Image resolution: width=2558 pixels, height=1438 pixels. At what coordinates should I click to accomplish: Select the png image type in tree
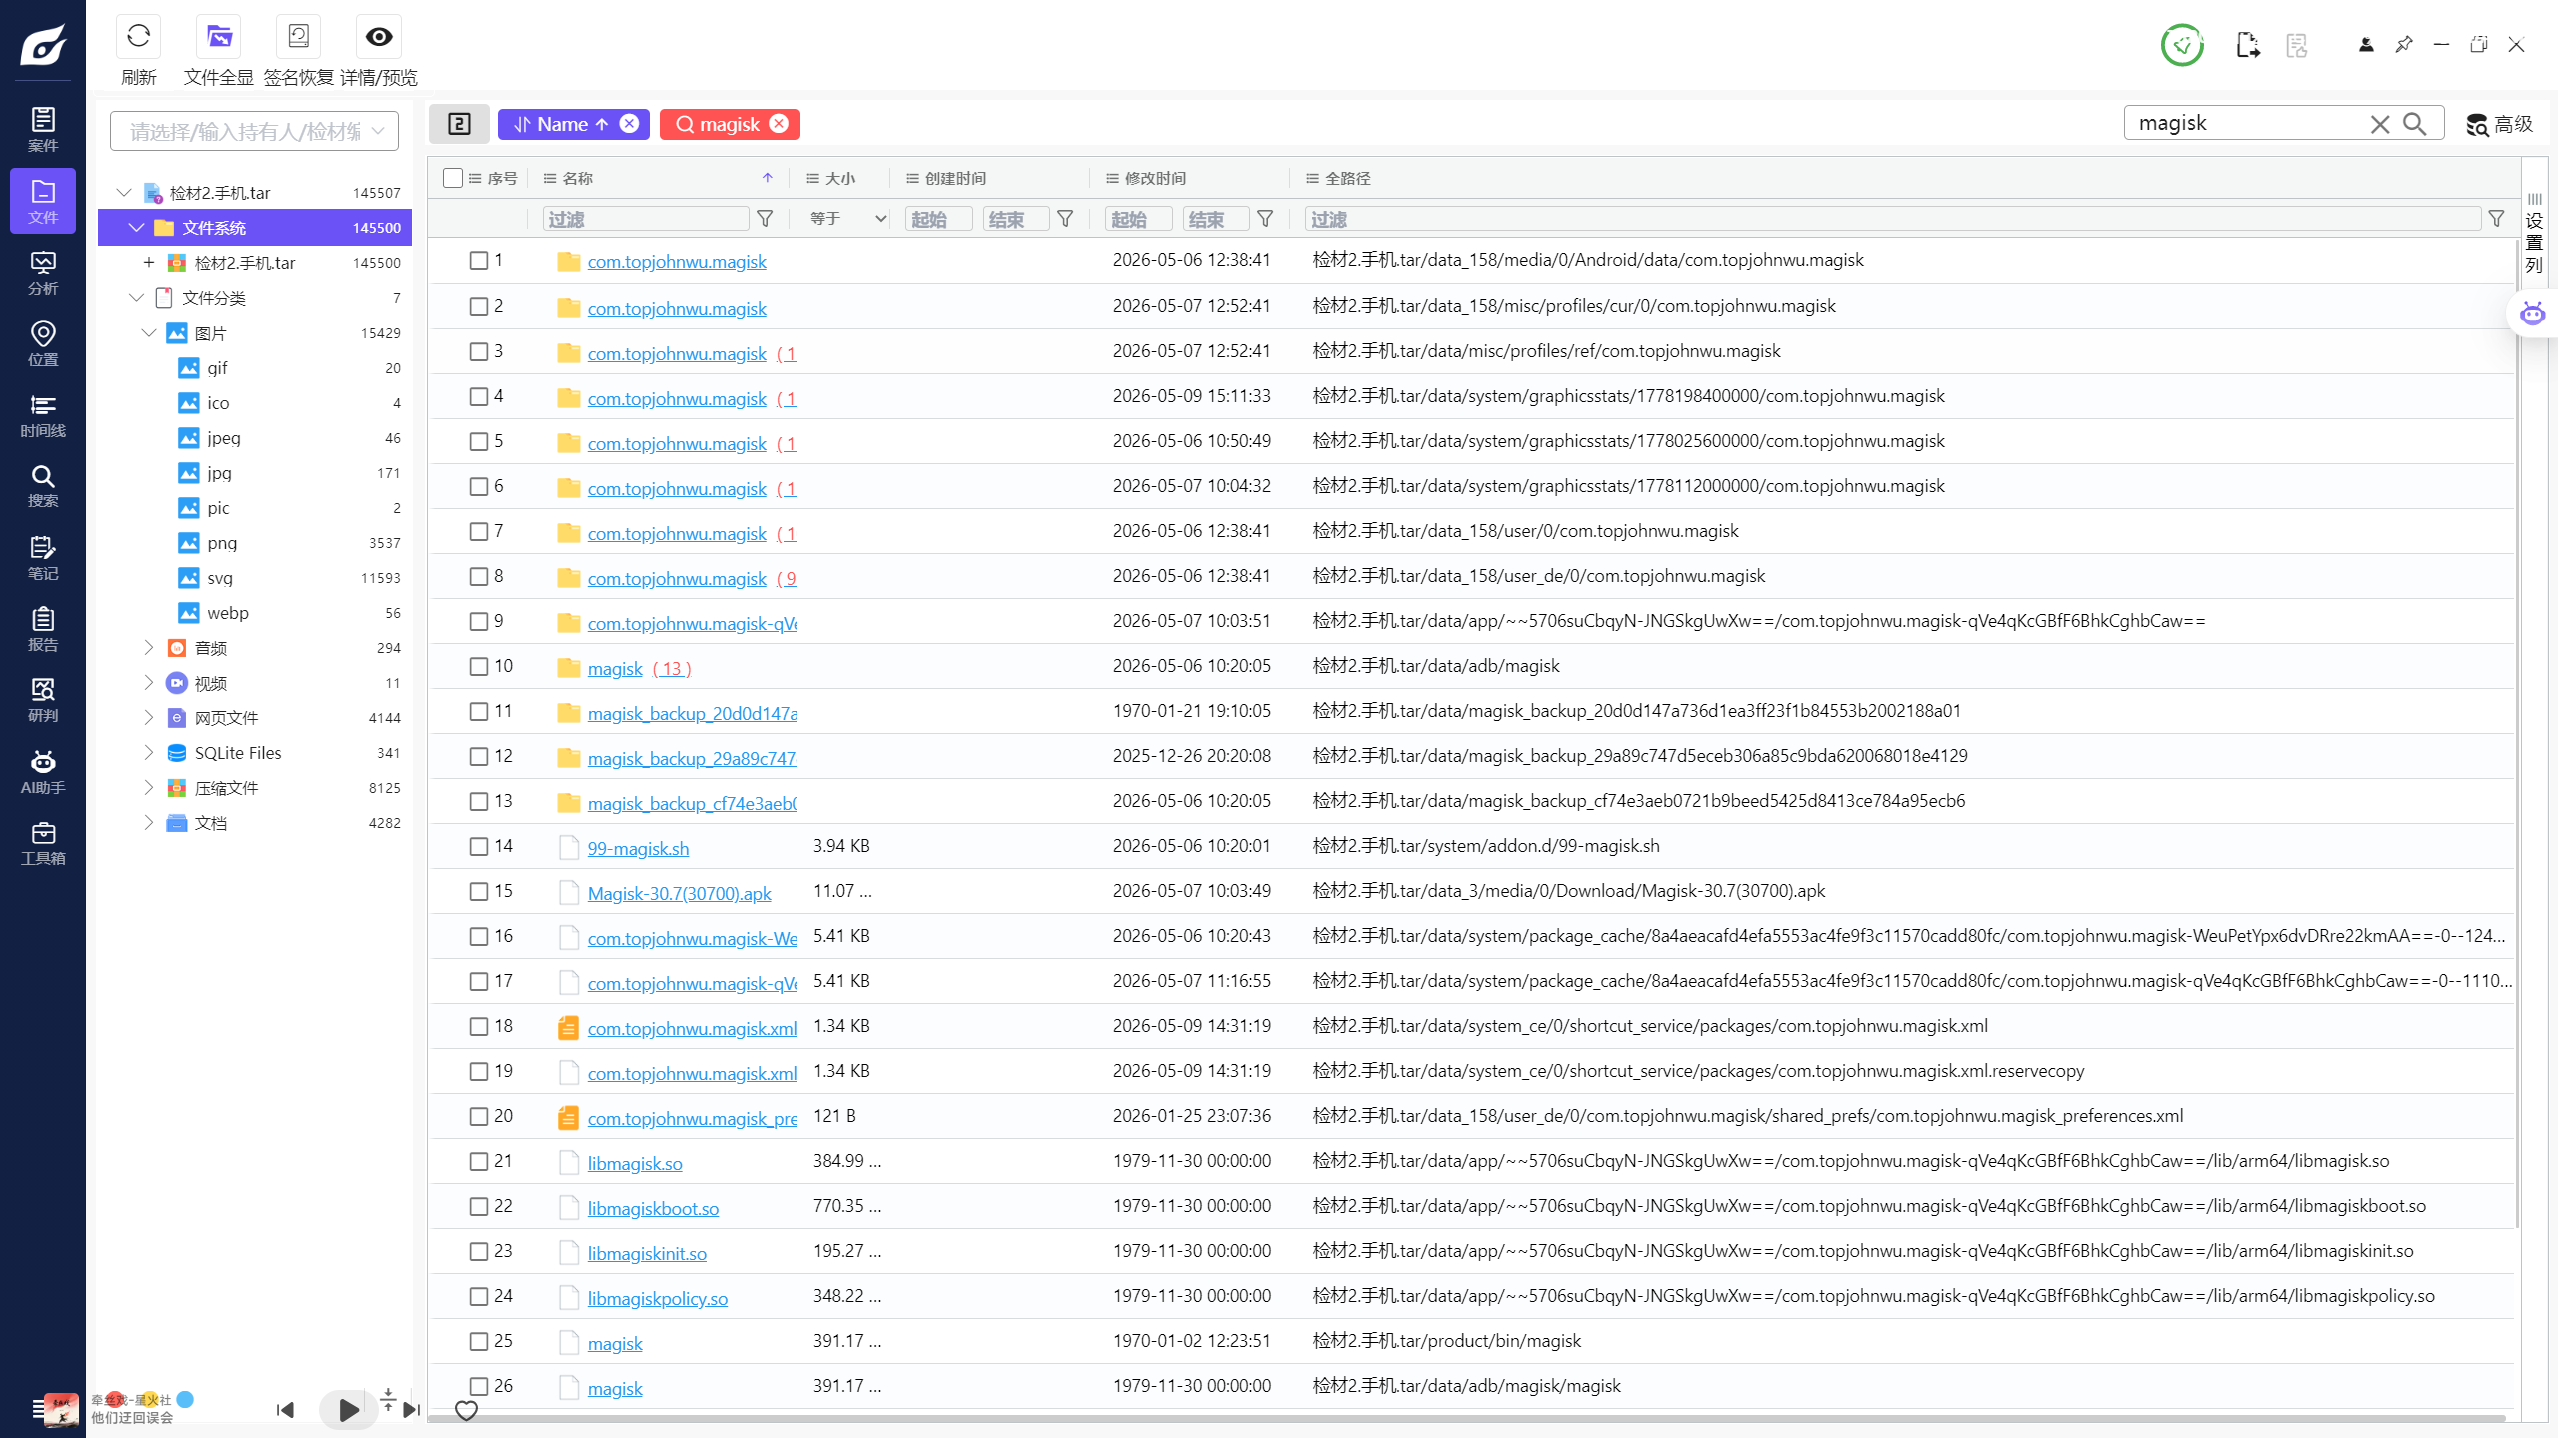click(222, 542)
